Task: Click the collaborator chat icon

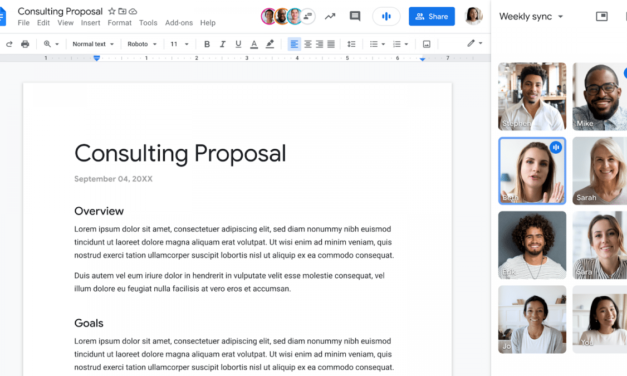Action: point(308,16)
